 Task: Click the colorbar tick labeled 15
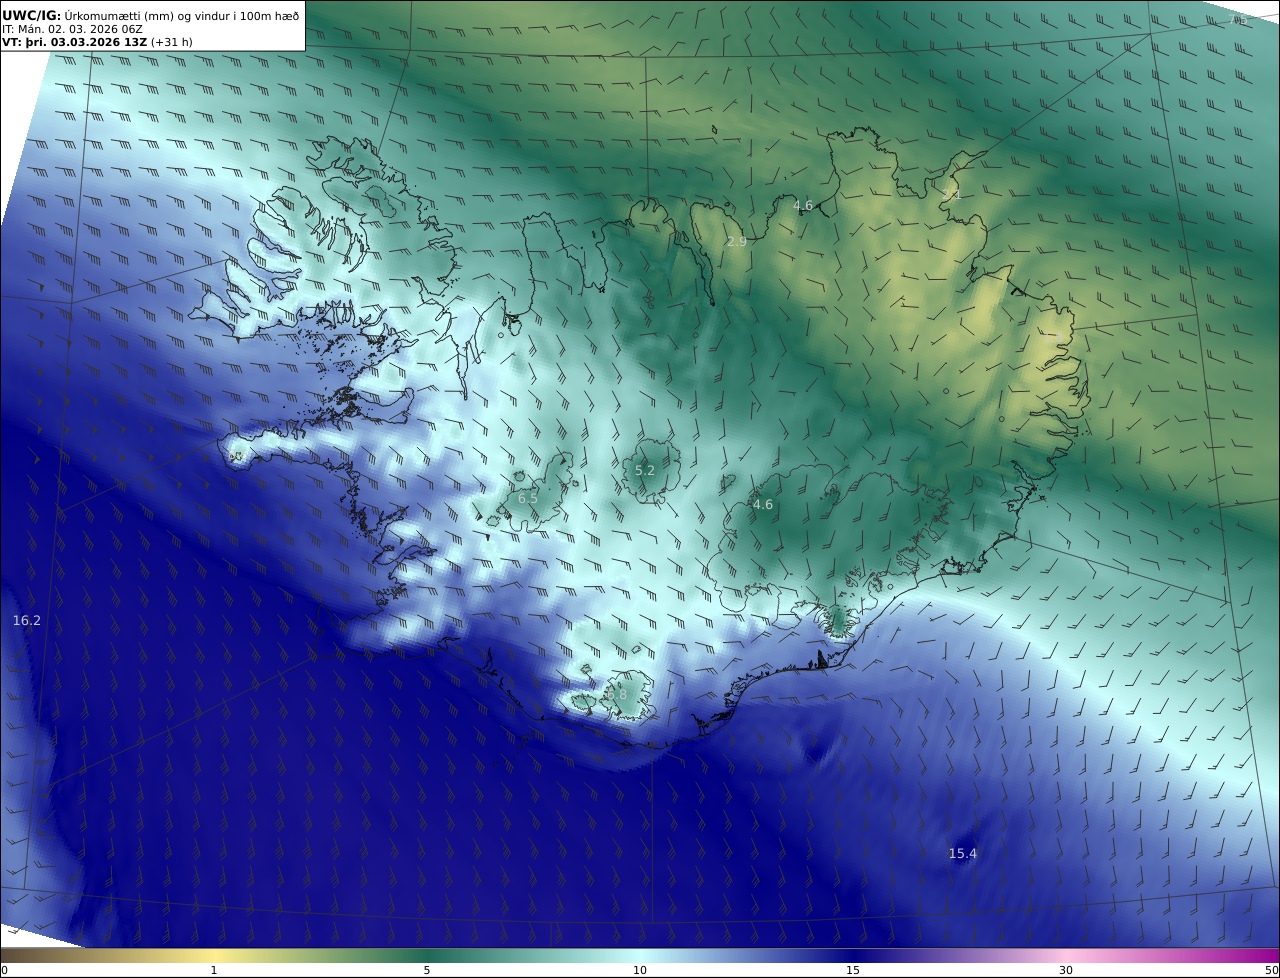(x=853, y=970)
